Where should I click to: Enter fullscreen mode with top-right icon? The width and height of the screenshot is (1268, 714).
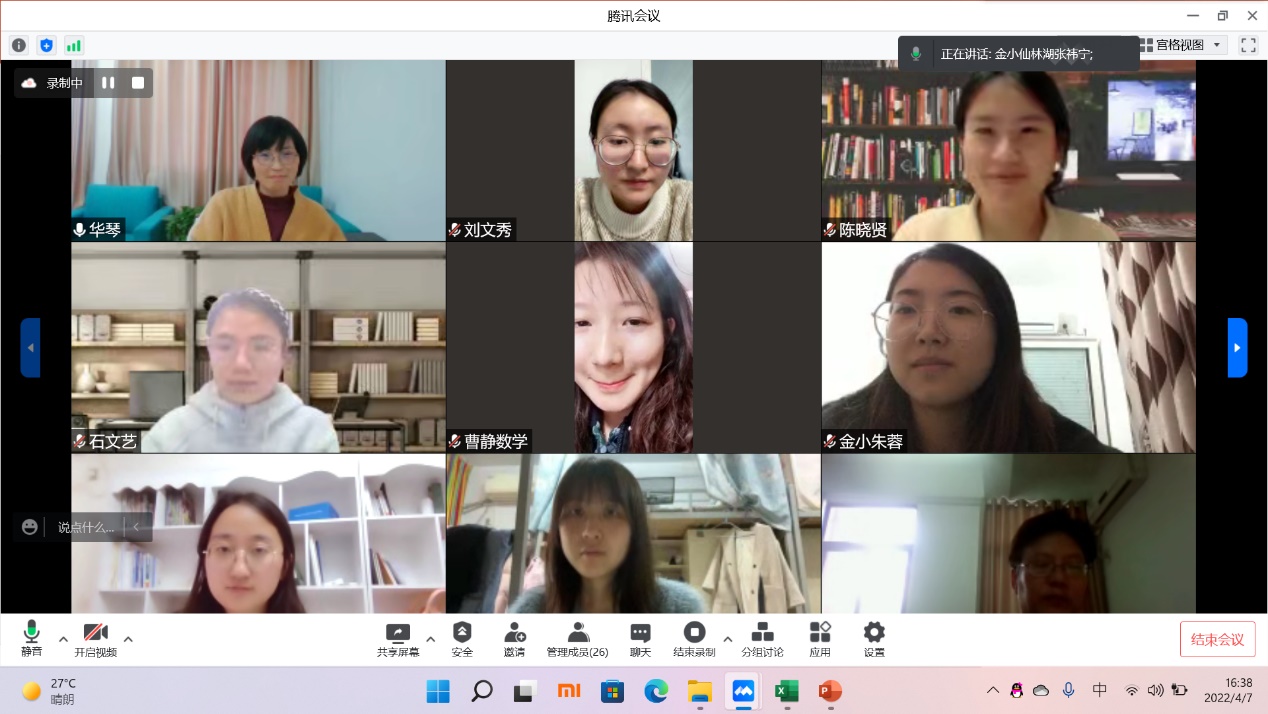(1248, 45)
